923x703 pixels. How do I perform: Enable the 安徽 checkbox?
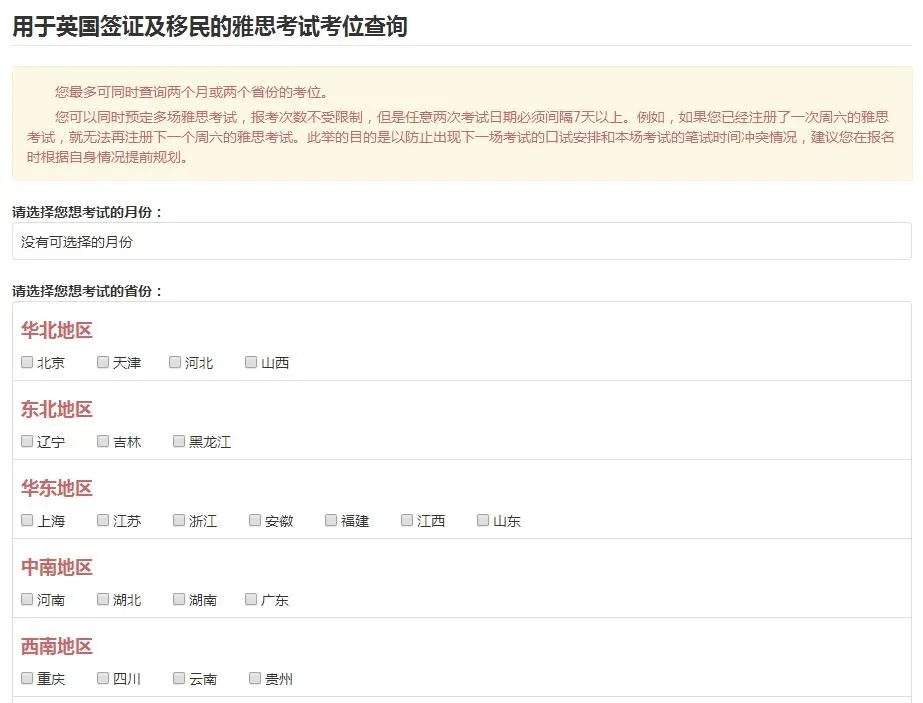(x=255, y=520)
